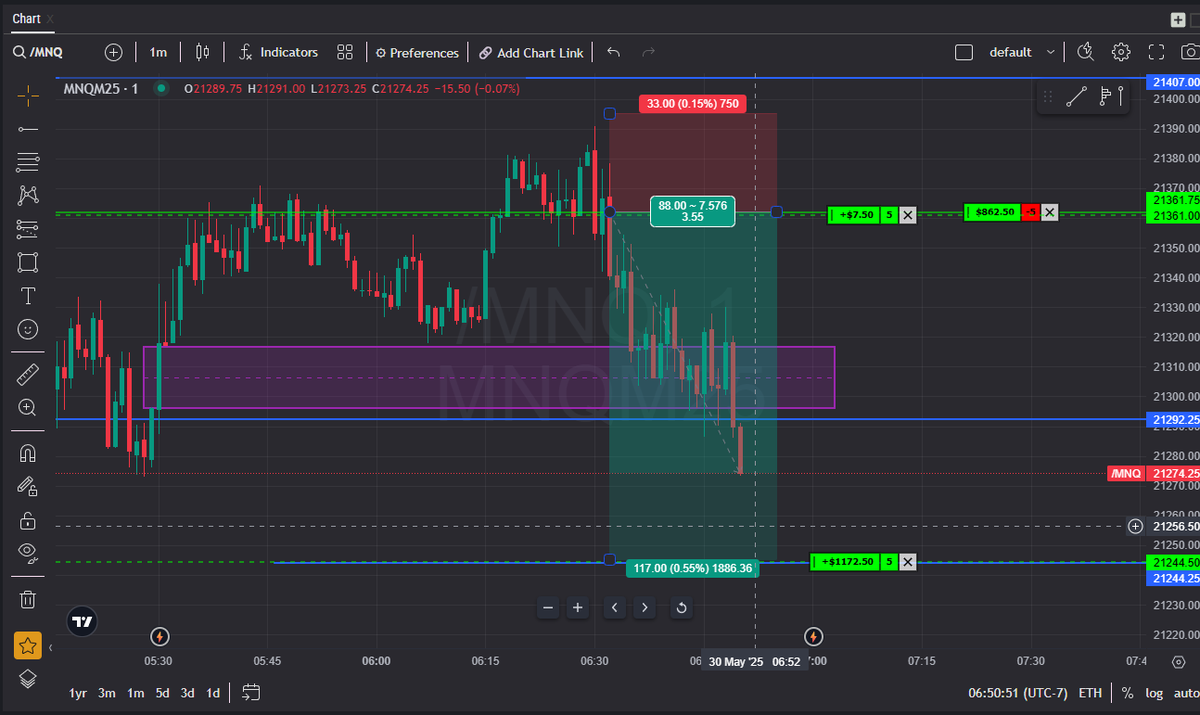Screen dimensions: 1200x715
Task: Open the forecasting and measurement tools
Action: [28, 229]
